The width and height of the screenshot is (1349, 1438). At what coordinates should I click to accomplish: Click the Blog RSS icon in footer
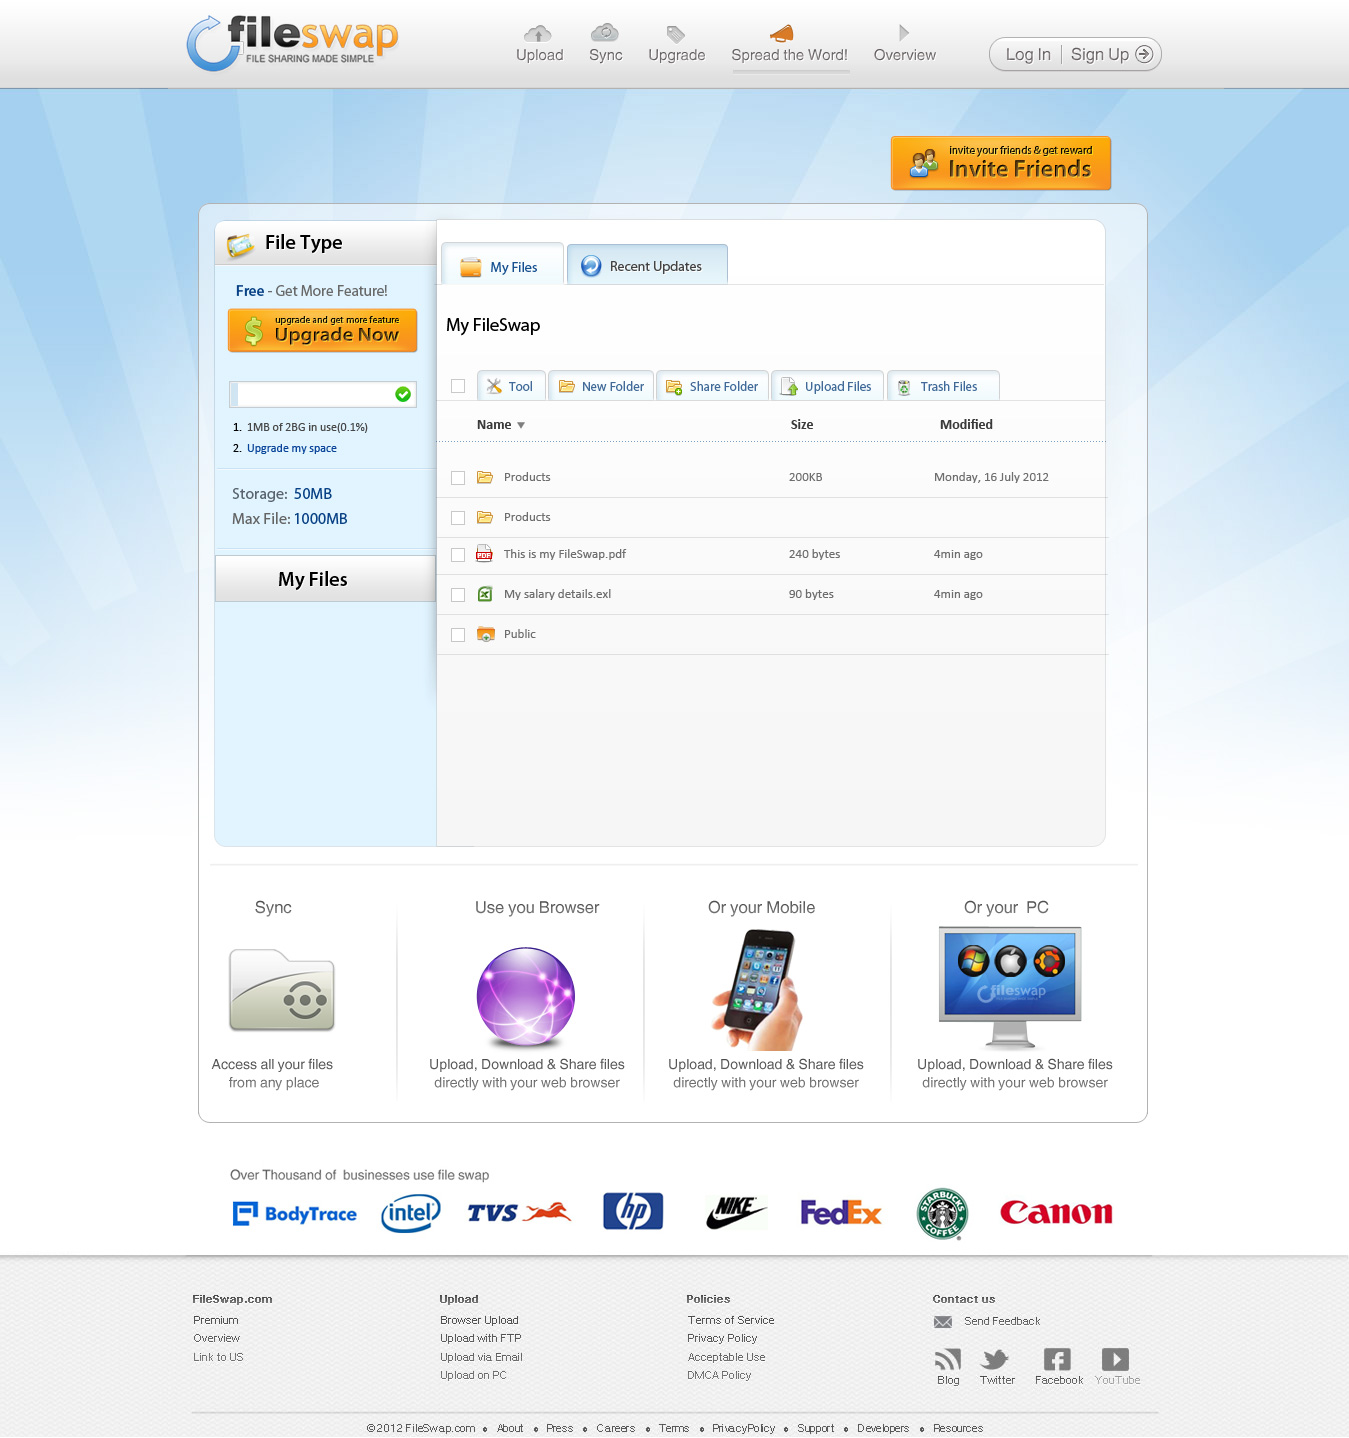tap(947, 1359)
